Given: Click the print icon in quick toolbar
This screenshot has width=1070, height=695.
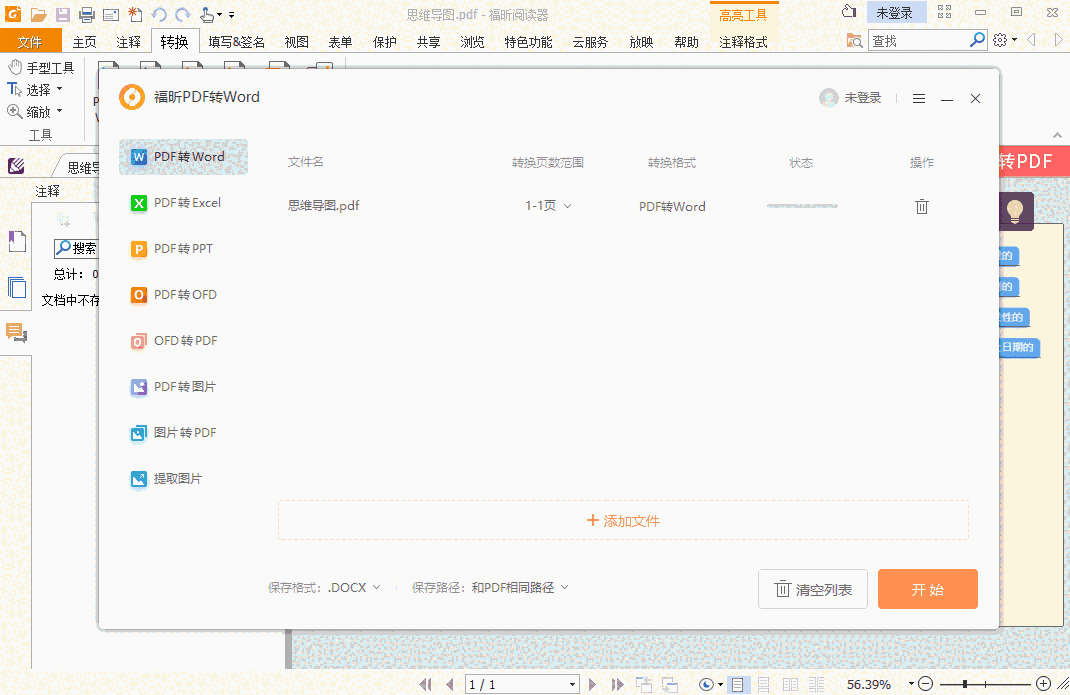Looking at the screenshot, I should click(87, 14).
